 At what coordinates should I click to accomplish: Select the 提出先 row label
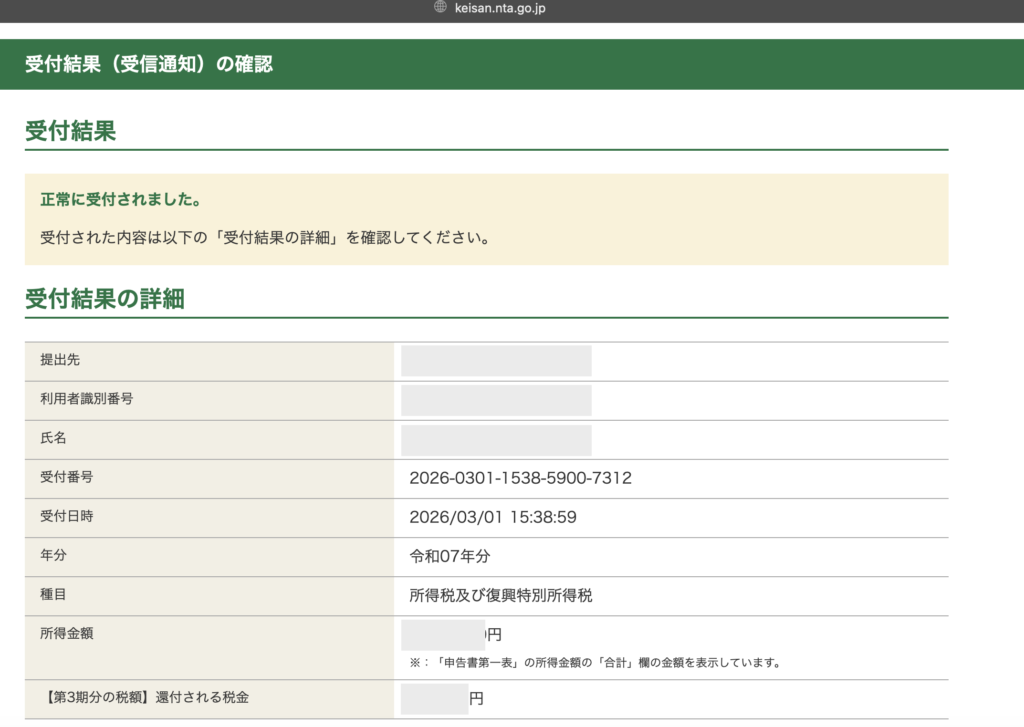60,360
